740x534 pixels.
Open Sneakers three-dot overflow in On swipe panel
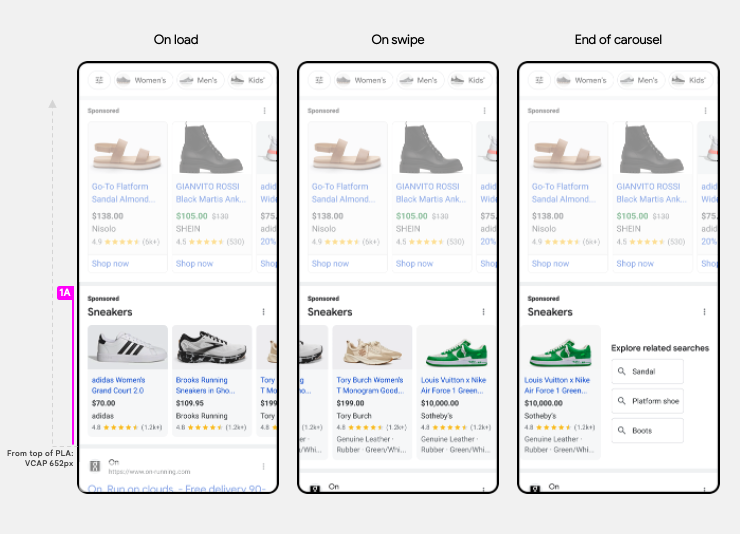[x=484, y=312]
